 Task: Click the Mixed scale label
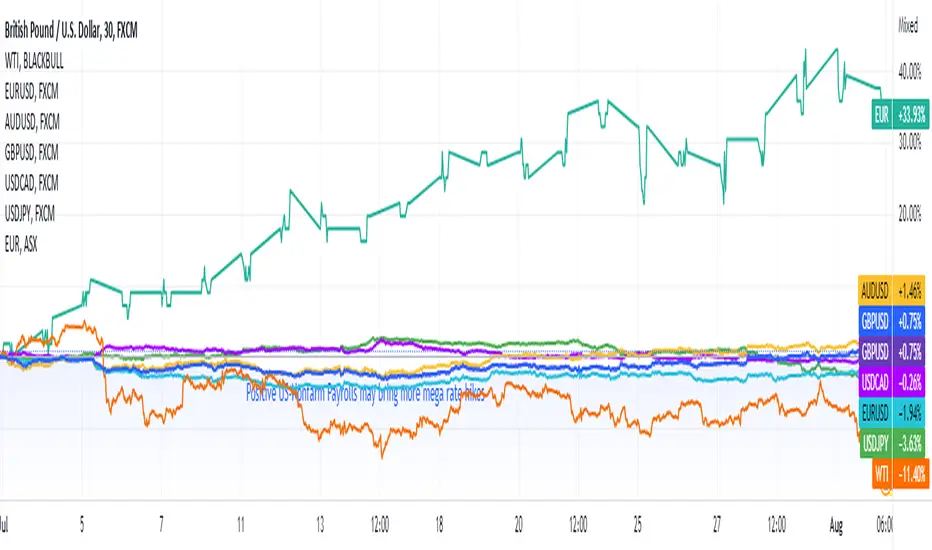pos(908,26)
